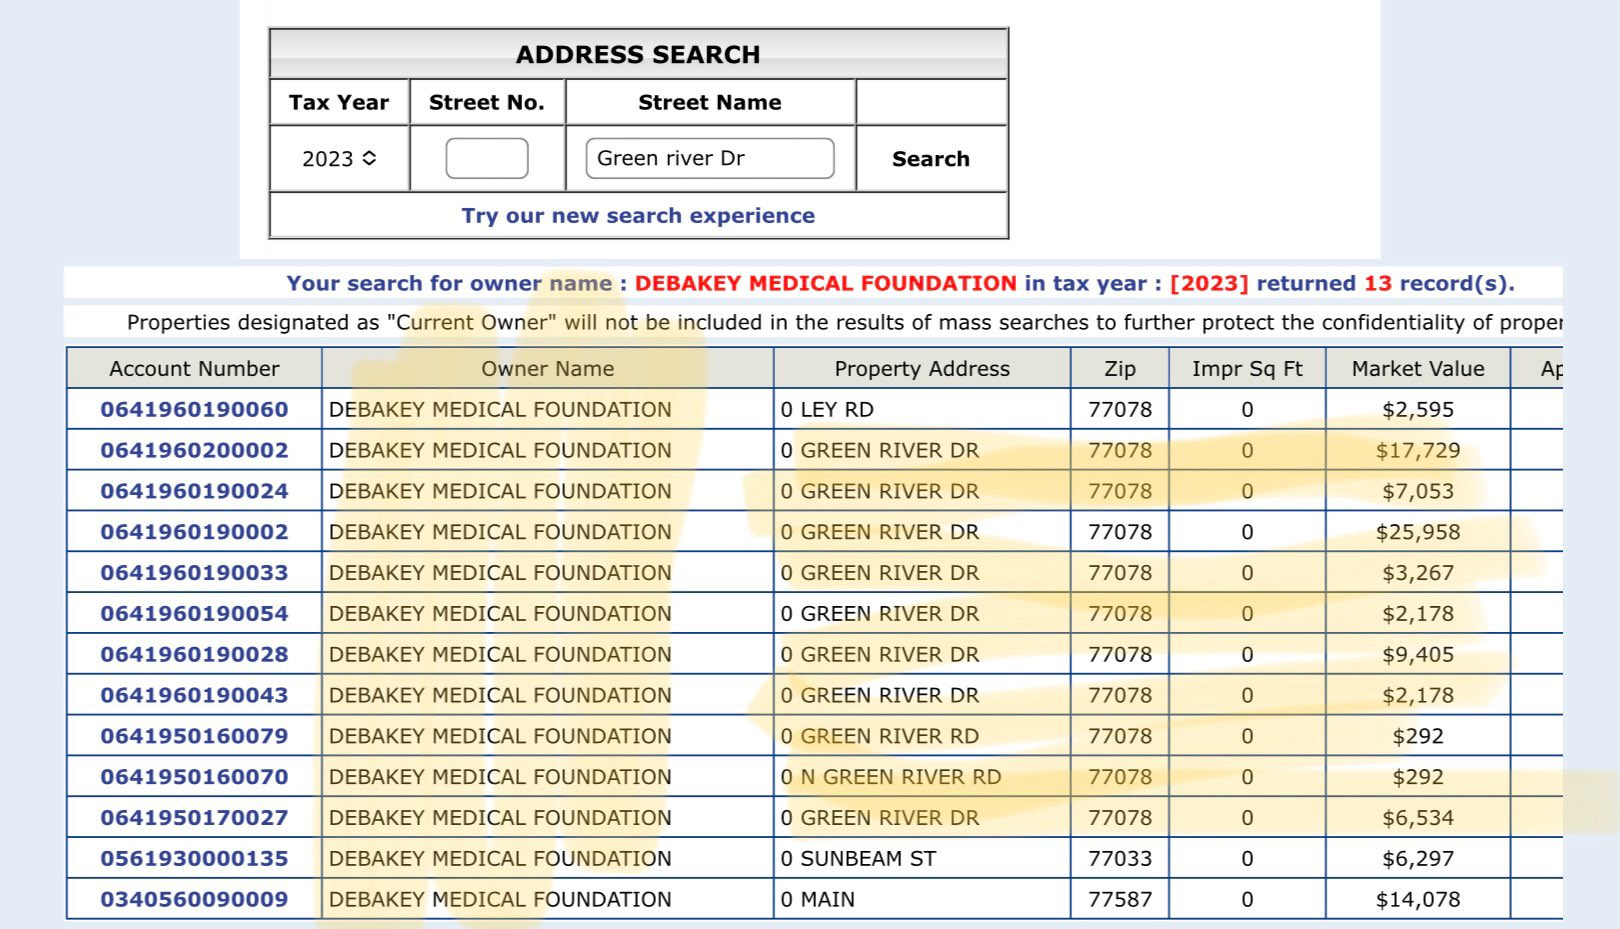The image size is (1620, 929).
Task: Open account 0641950160070
Action: [x=194, y=777]
